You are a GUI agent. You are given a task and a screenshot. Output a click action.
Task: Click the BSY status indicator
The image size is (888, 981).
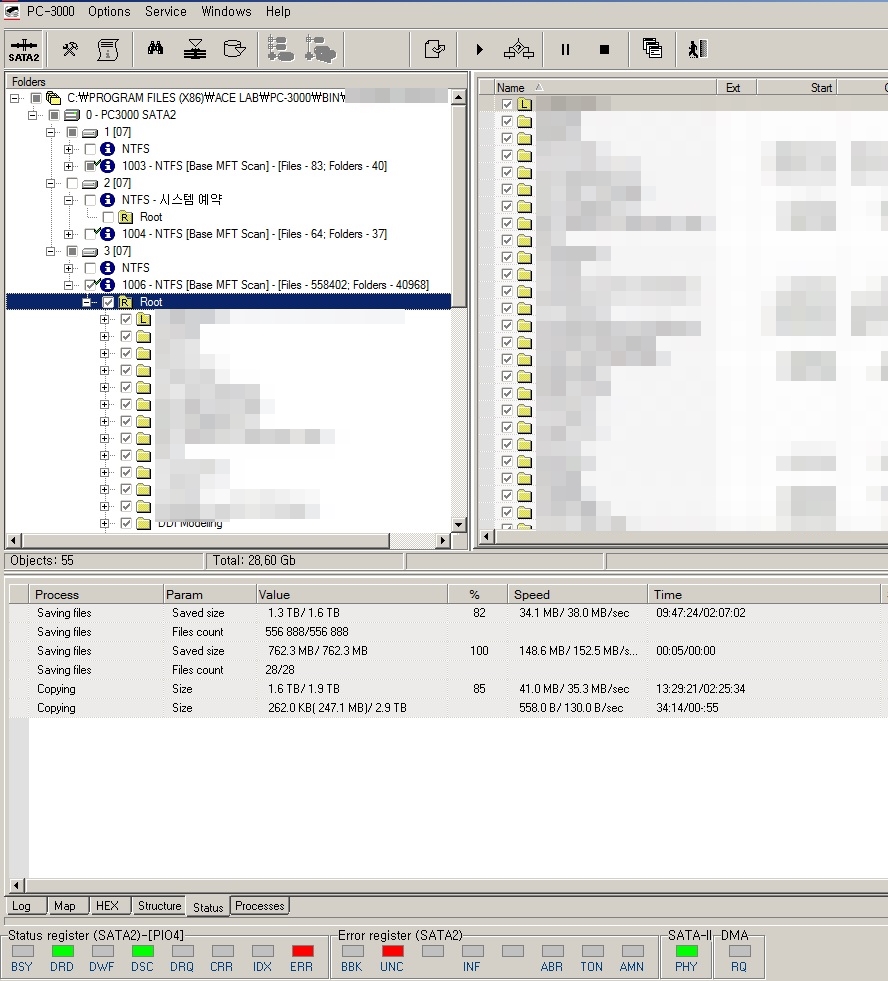(23, 951)
